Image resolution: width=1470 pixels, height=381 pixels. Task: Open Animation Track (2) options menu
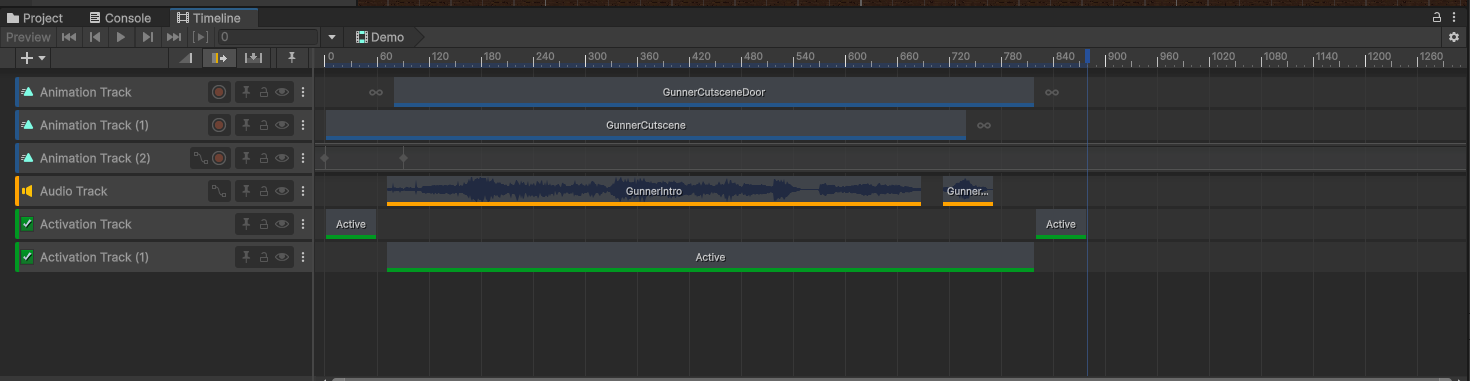pos(303,158)
